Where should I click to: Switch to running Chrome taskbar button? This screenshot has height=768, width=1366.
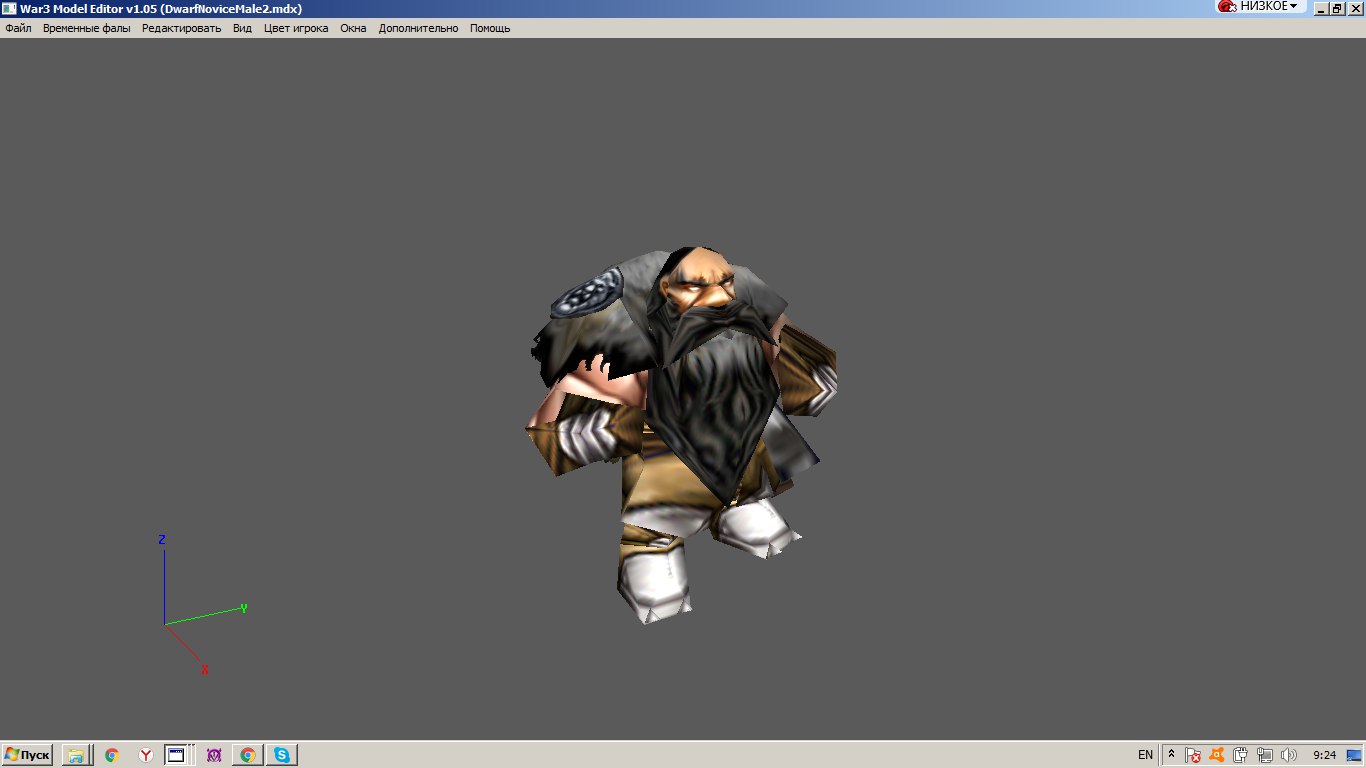247,755
